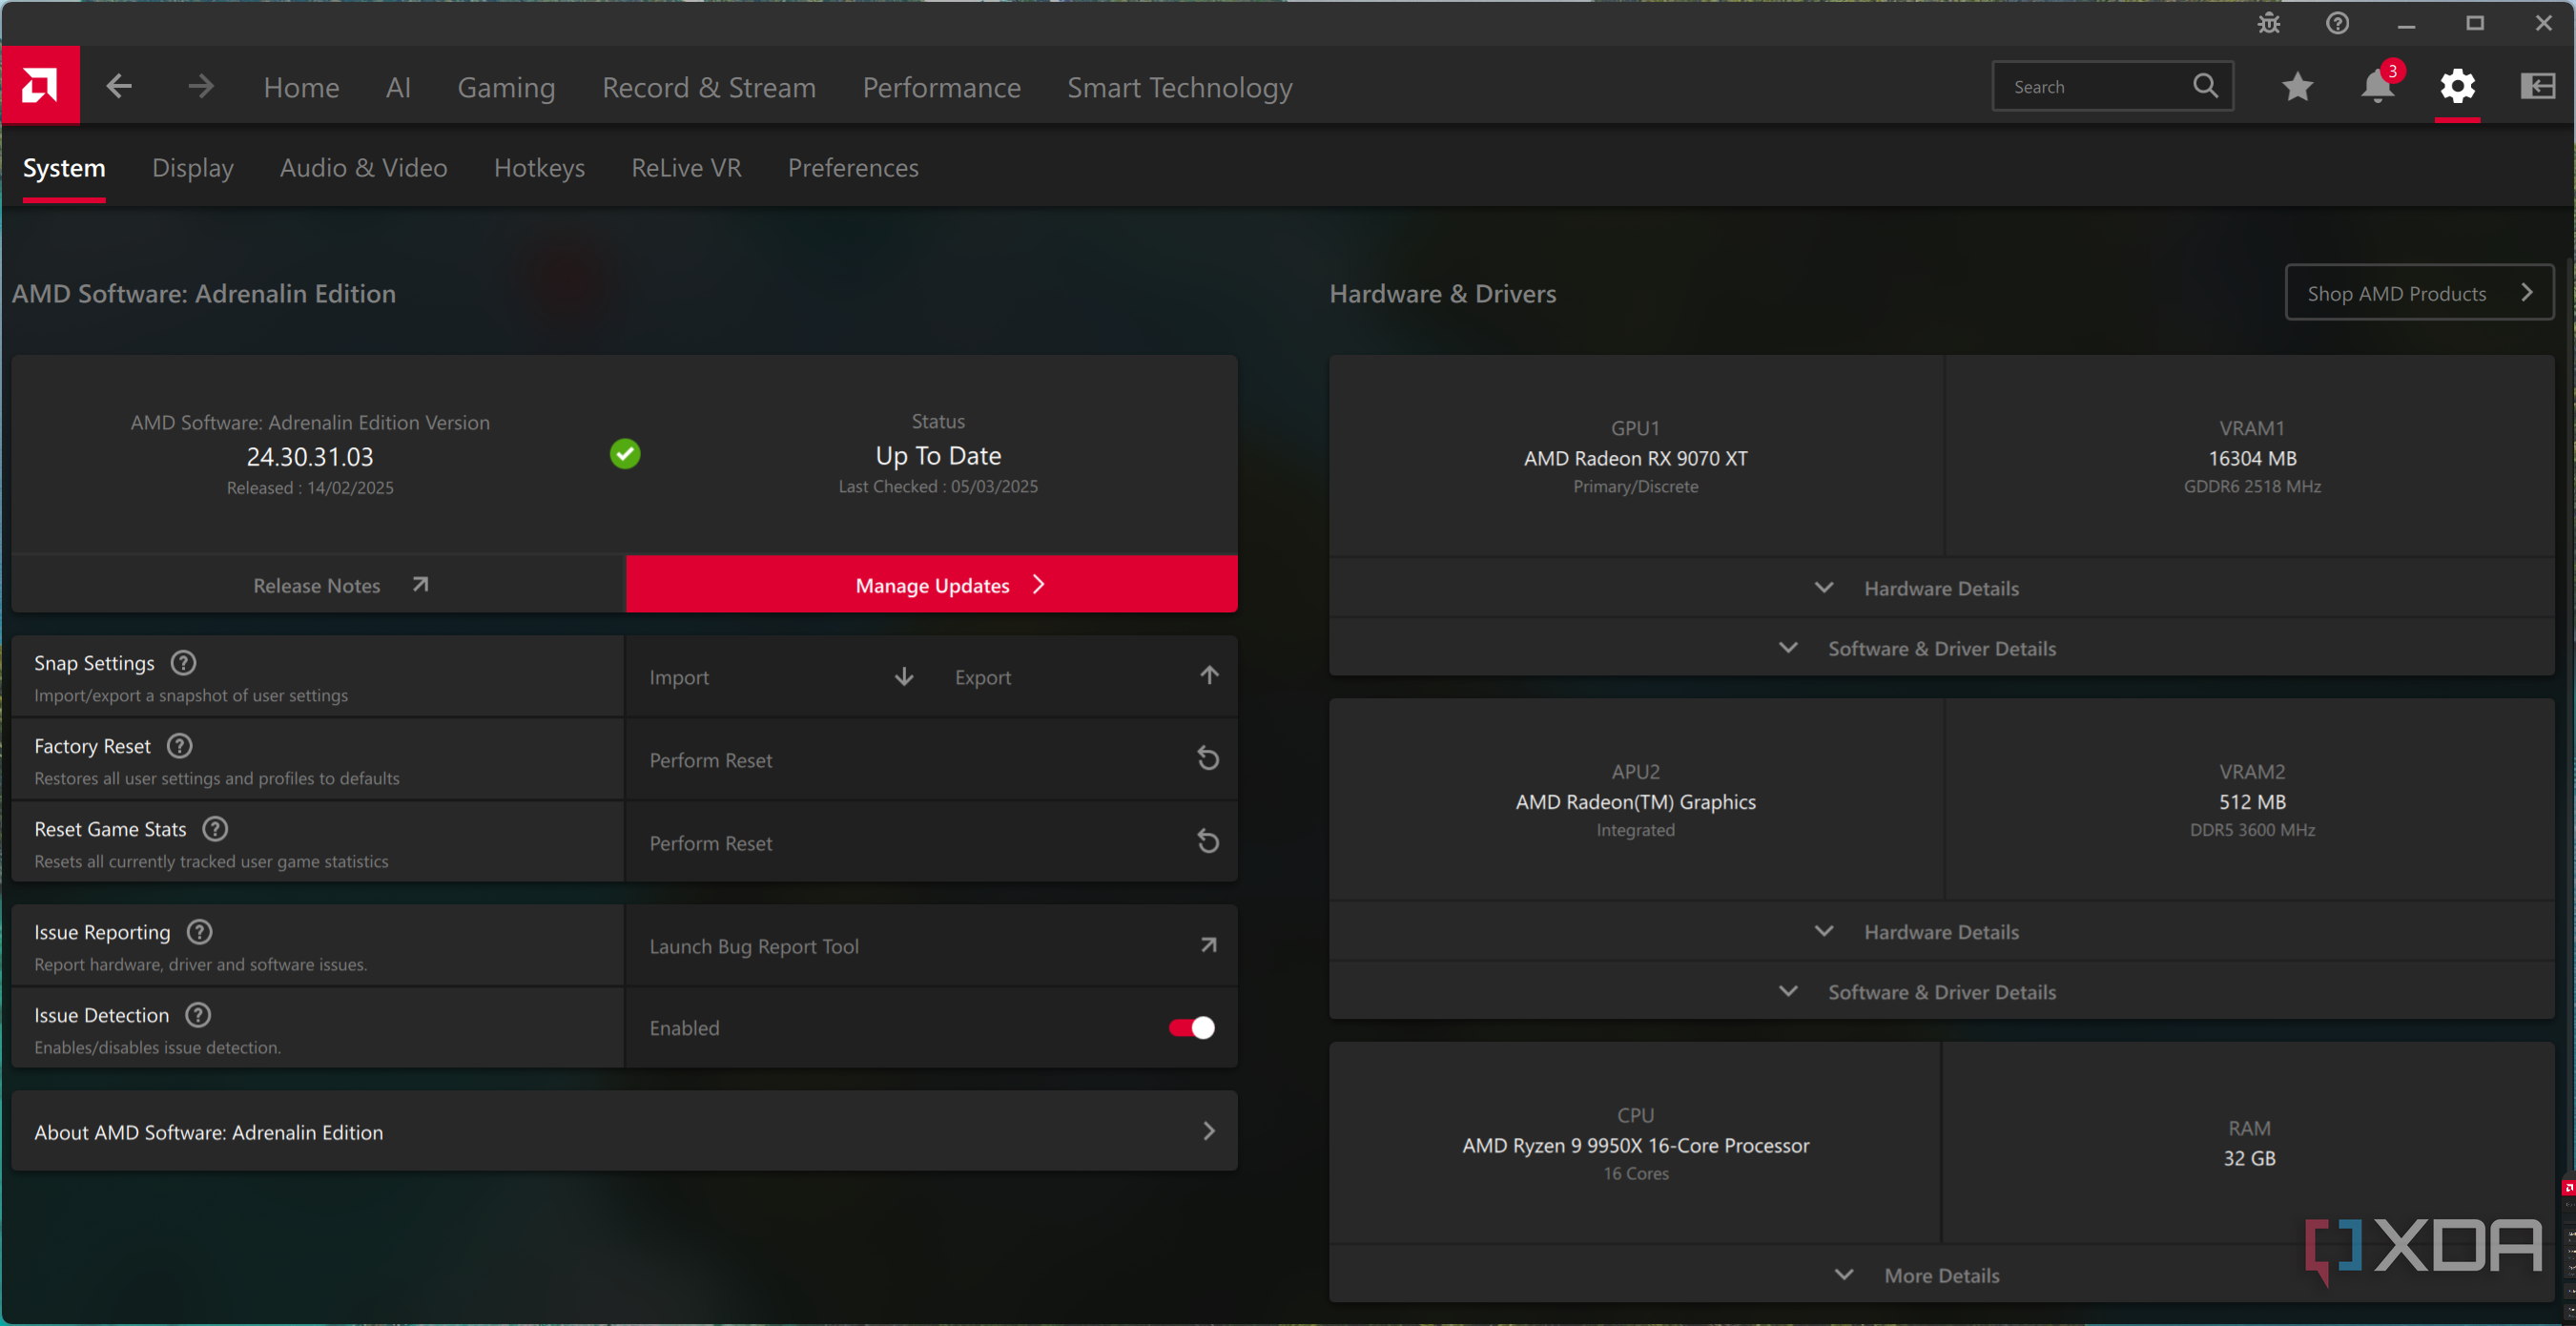Click the bug report icon in title bar
The height and width of the screenshot is (1326, 2576).
[x=2269, y=23]
